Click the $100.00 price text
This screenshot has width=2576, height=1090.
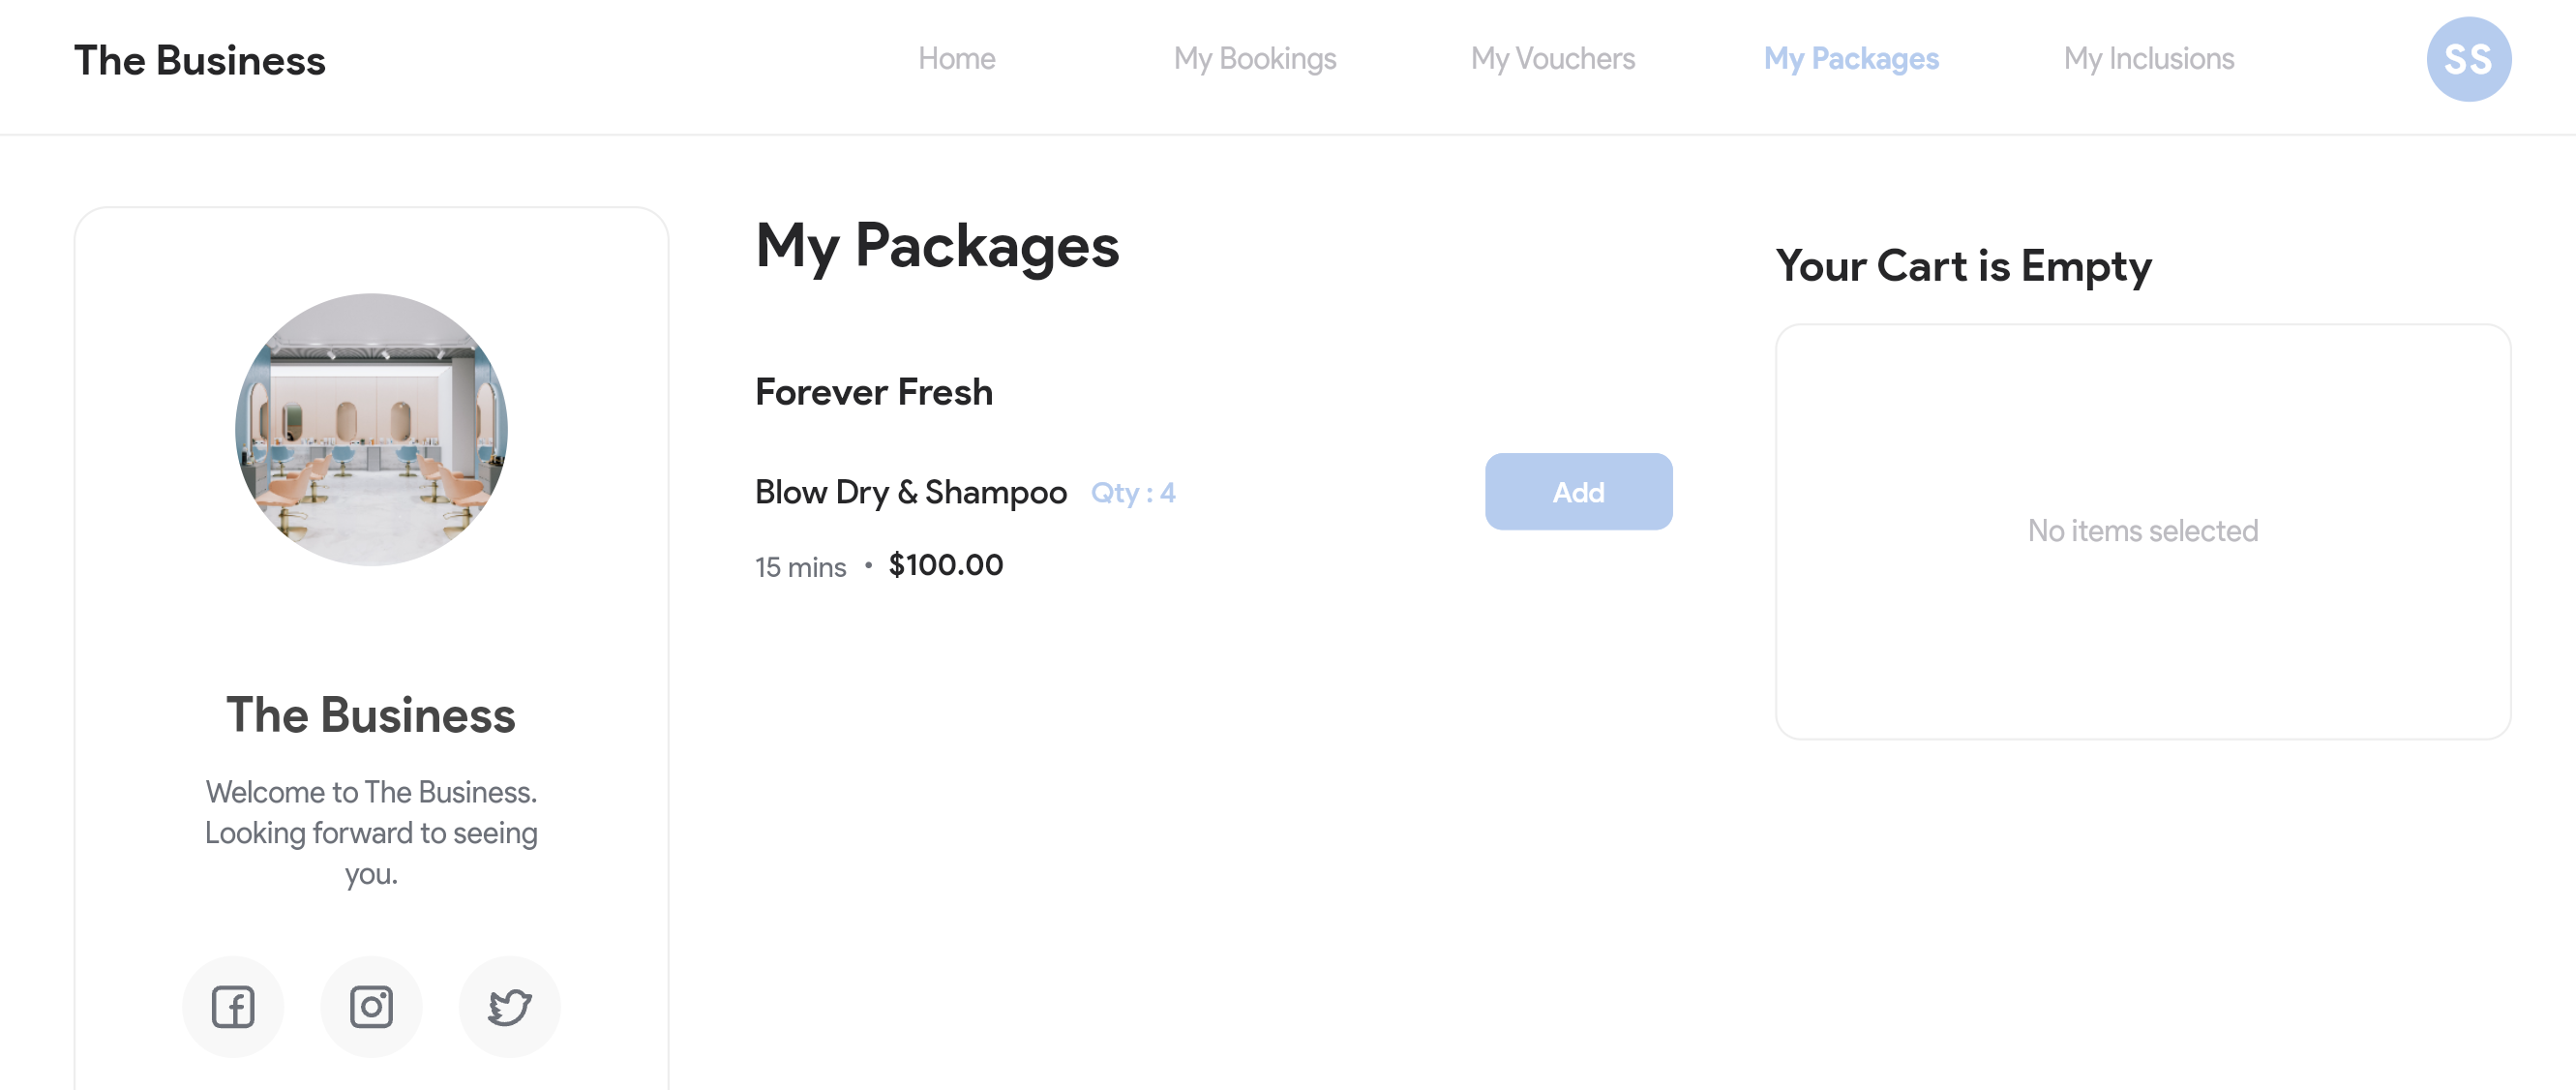pyautogui.click(x=946, y=565)
